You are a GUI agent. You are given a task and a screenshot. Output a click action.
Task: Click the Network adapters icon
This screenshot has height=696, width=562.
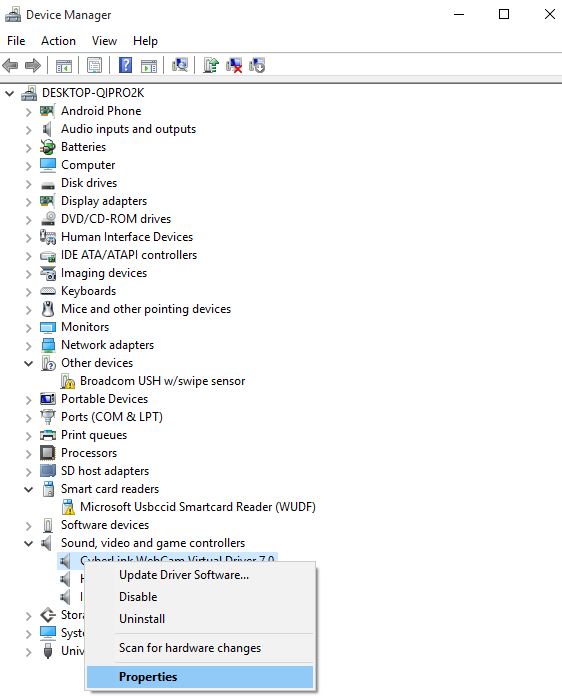(47, 345)
